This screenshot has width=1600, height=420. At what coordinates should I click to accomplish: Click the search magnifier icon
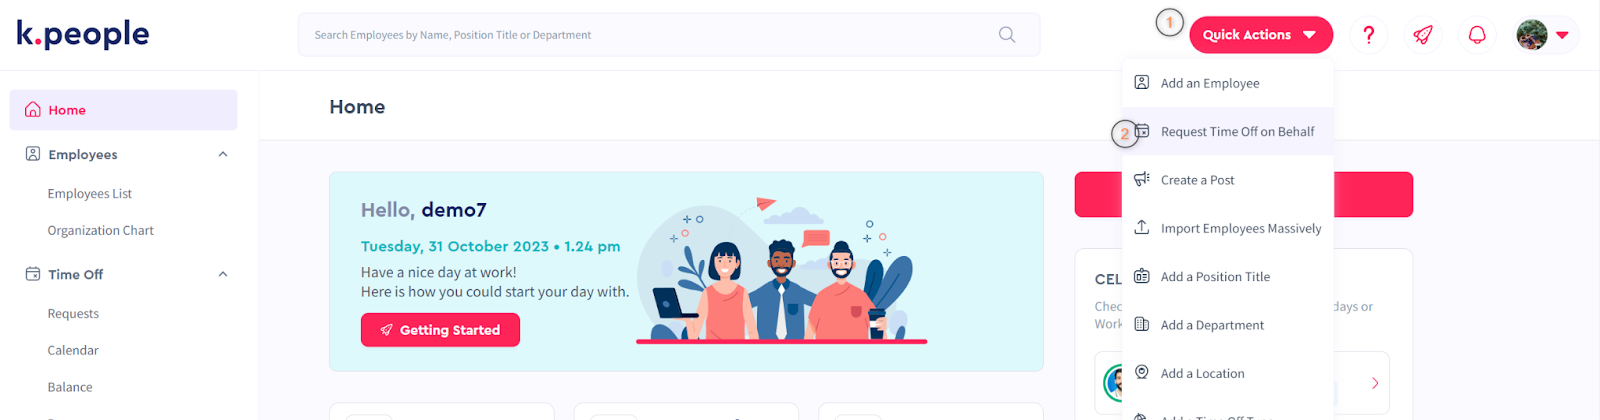click(x=1007, y=35)
